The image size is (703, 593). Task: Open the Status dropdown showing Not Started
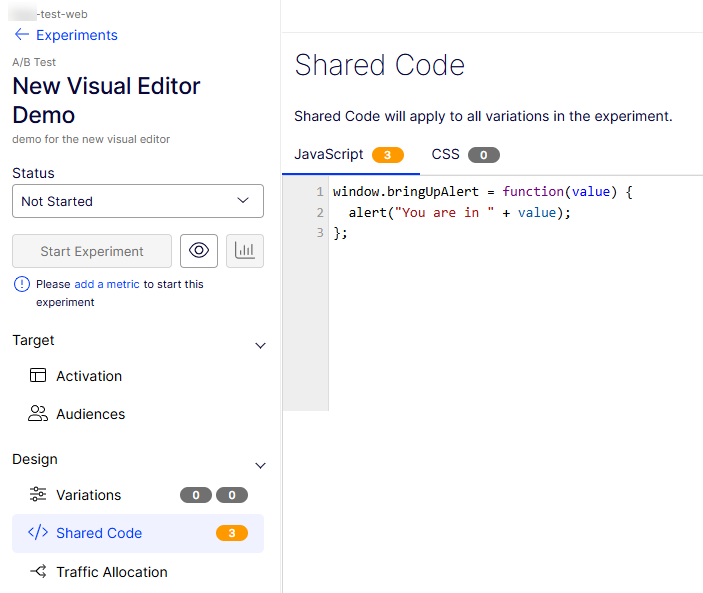tap(138, 201)
